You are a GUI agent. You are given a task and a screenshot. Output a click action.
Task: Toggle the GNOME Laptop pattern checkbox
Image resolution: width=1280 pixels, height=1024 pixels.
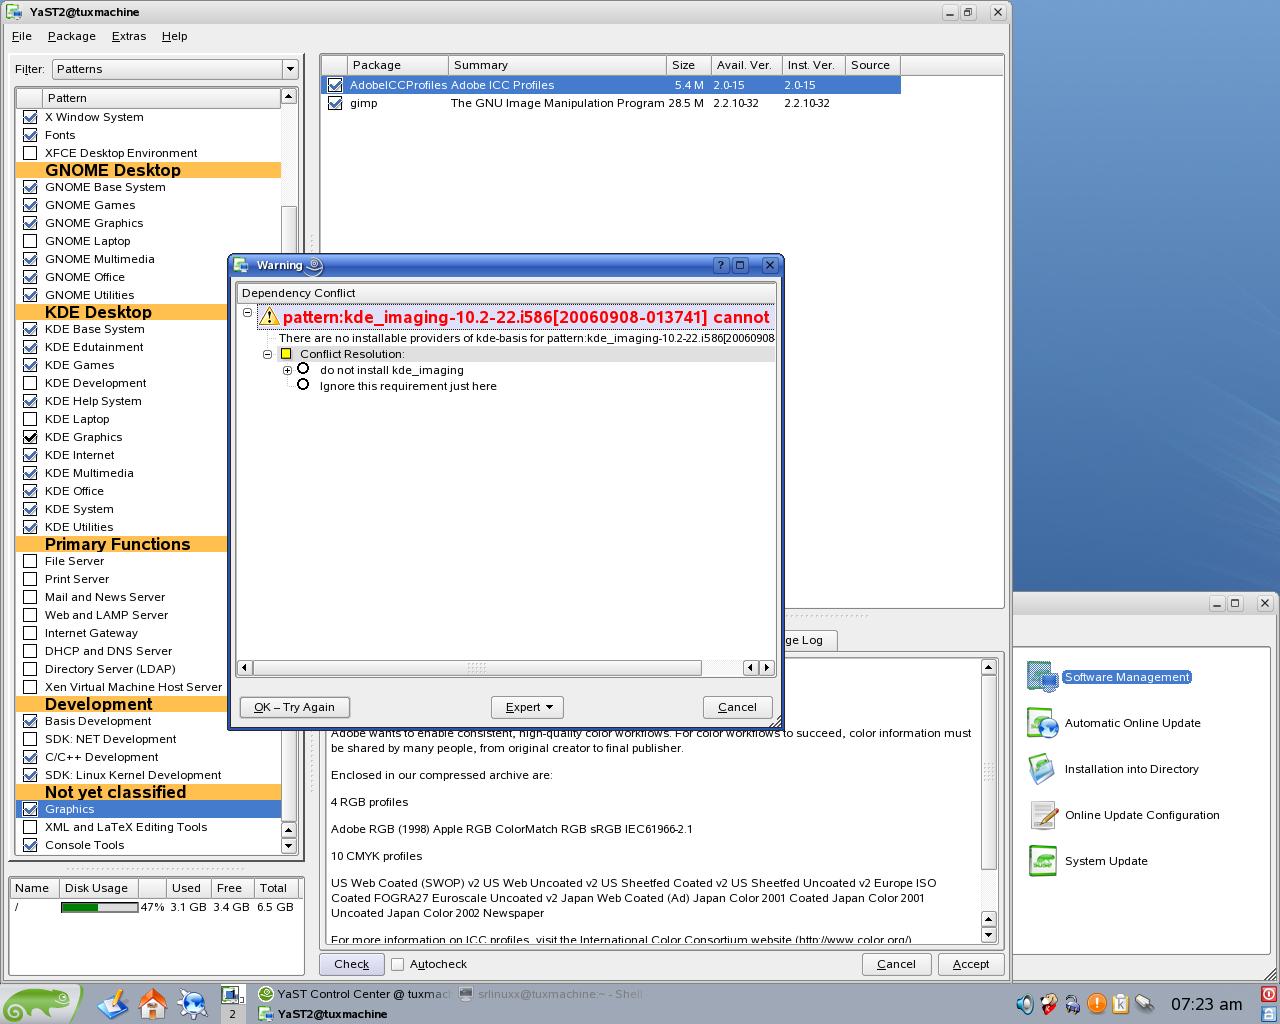pyautogui.click(x=30, y=241)
